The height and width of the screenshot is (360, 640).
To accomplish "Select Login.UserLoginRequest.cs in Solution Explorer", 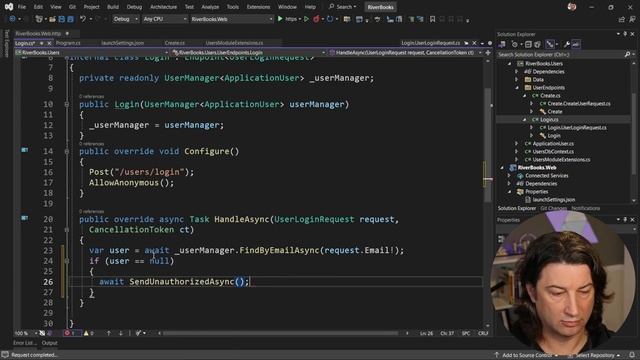I will 577,128.
